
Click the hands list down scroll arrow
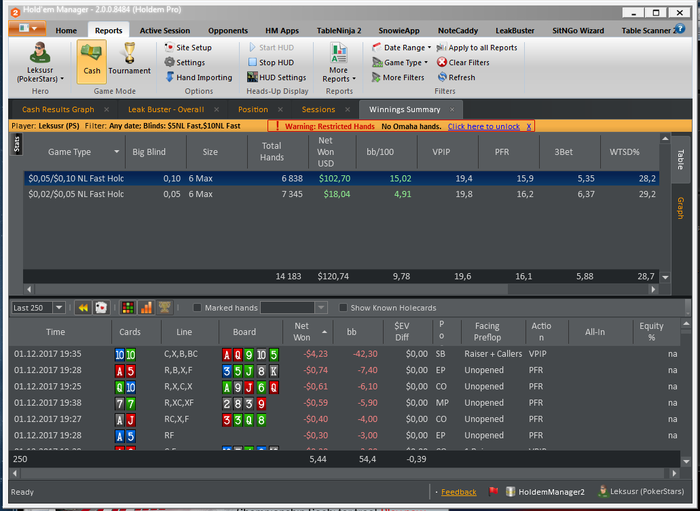[686, 461]
